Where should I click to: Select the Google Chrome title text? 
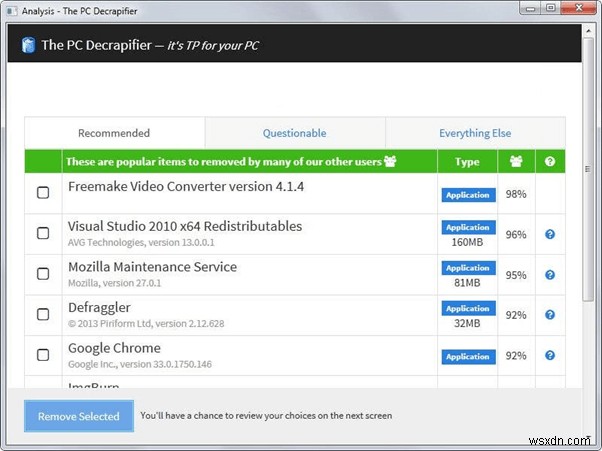coord(114,348)
